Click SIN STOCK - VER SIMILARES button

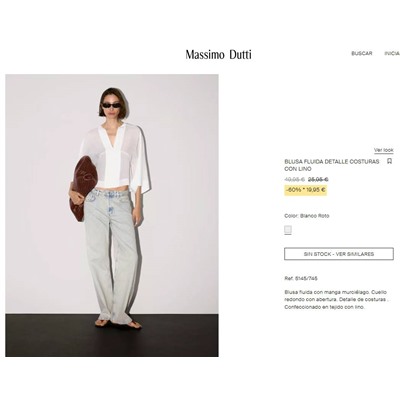point(339,254)
